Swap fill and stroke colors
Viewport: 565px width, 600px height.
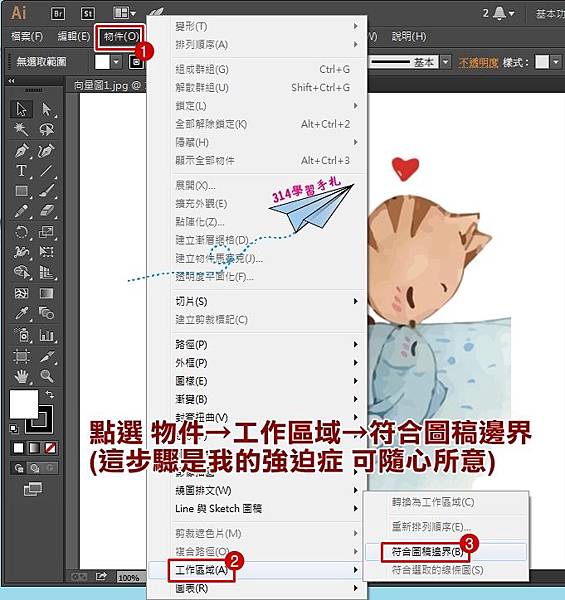click(x=50, y=394)
